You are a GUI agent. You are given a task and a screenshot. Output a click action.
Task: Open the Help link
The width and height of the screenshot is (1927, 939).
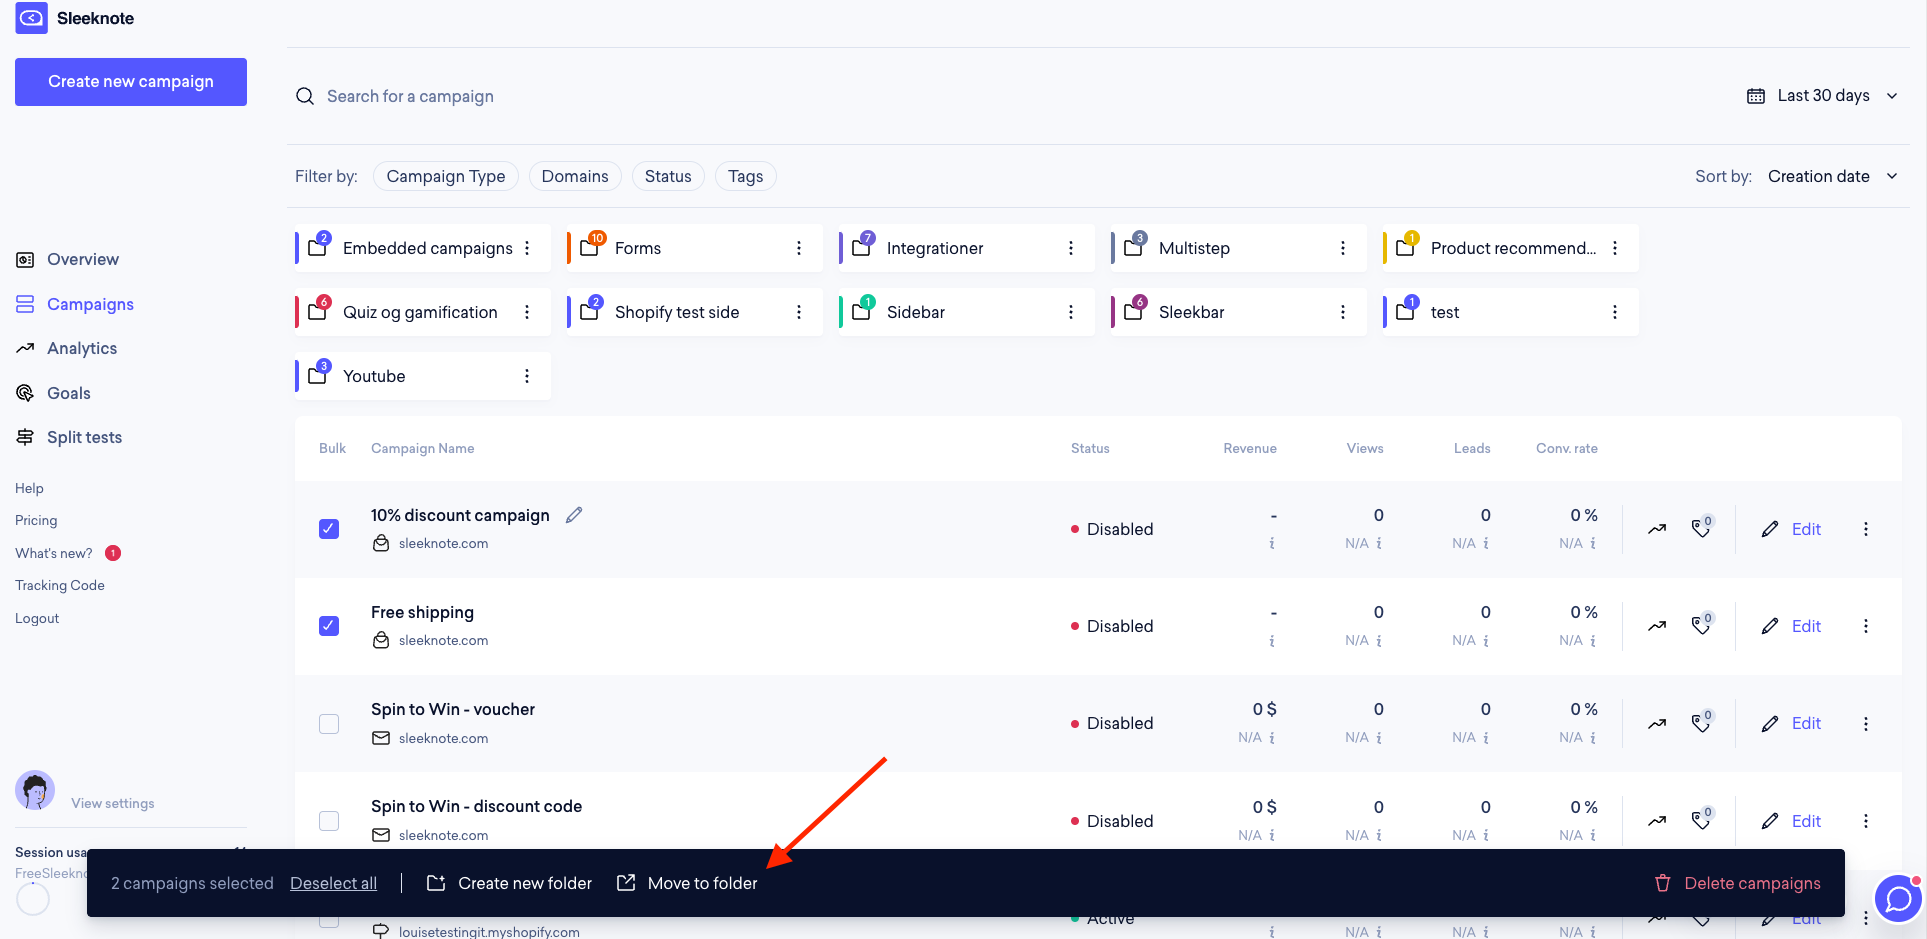point(29,488)
